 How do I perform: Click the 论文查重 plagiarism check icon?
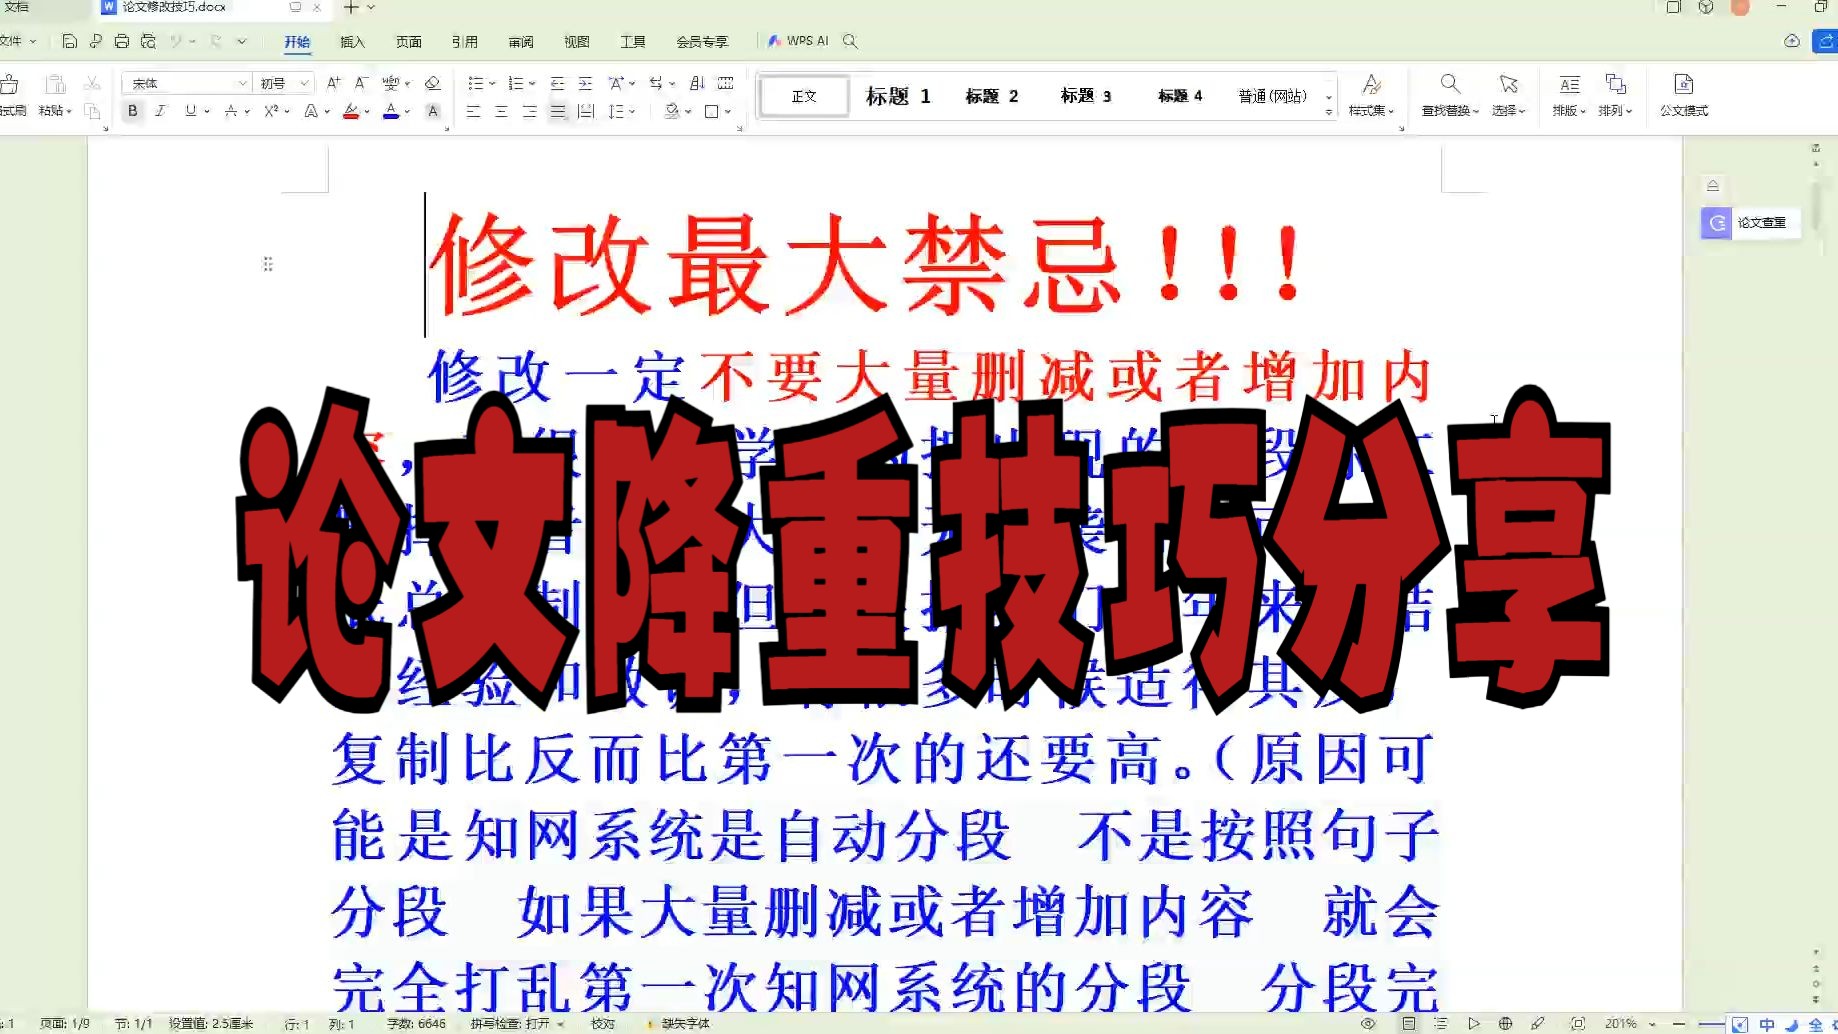pyautogui.click(x=1716, y=223)
